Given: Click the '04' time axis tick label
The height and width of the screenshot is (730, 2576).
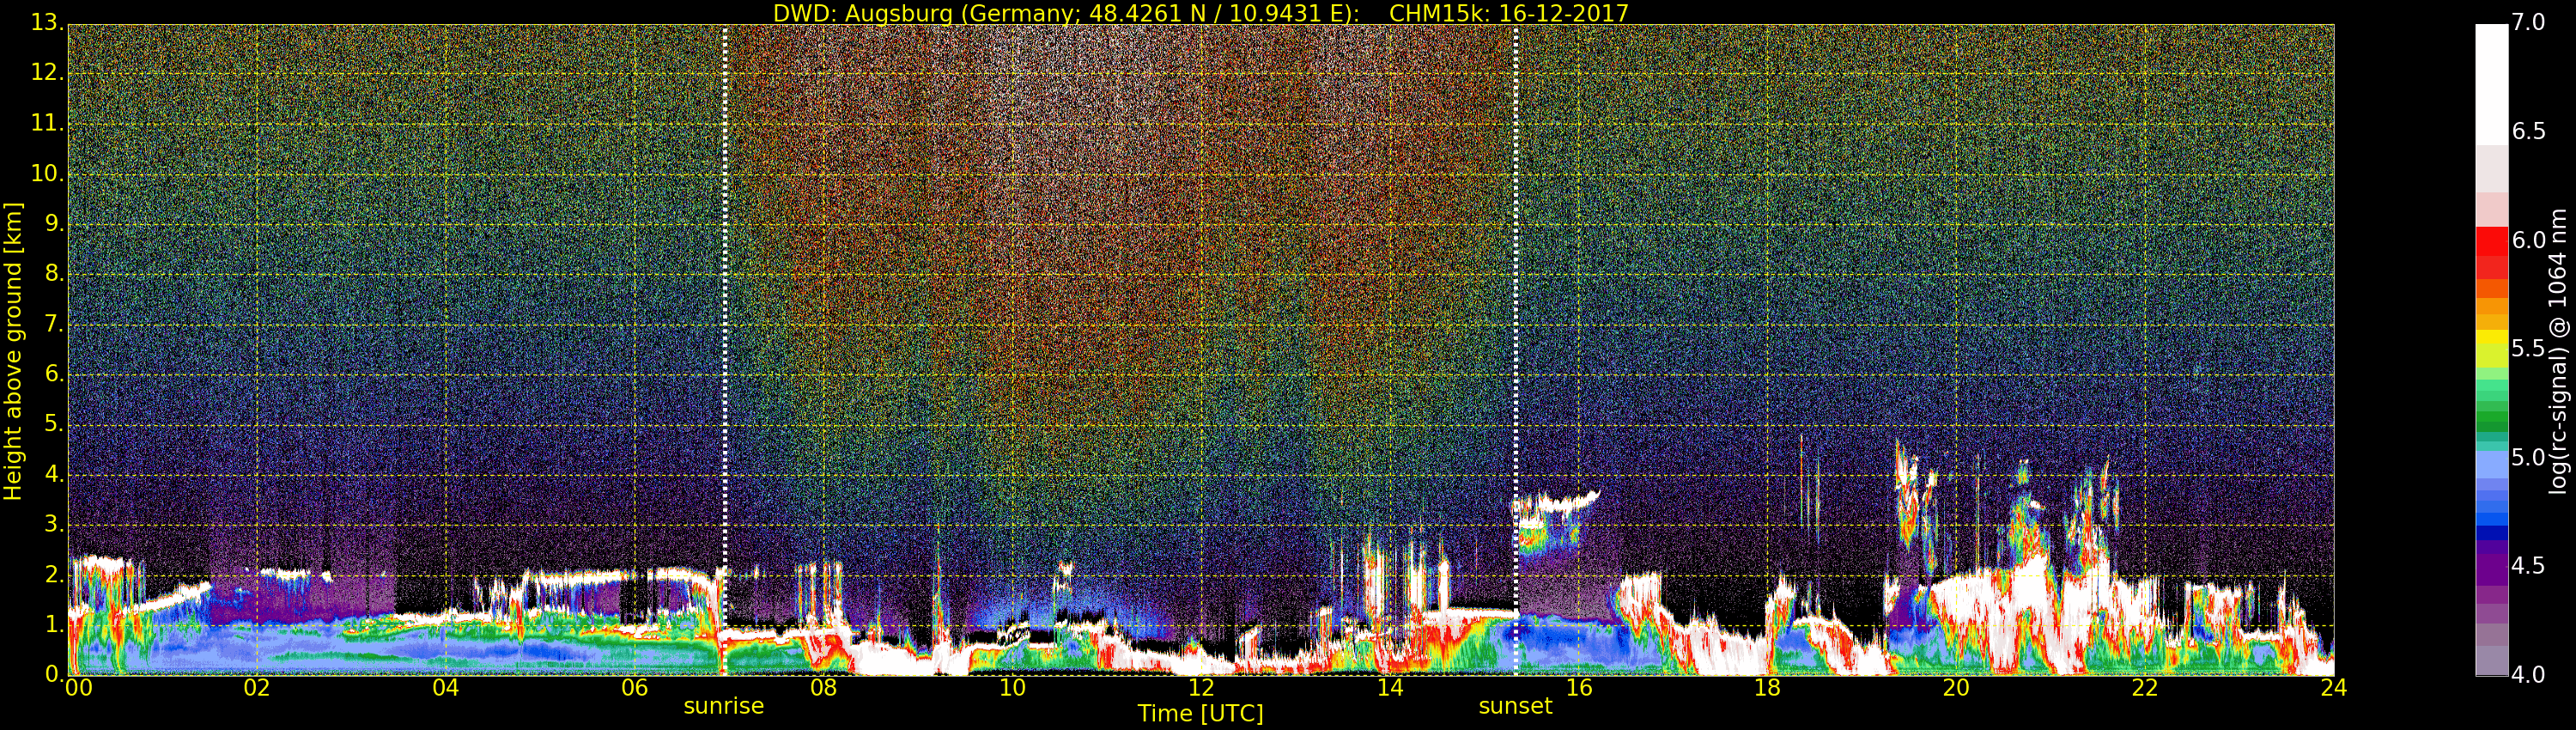Looking at the screenshot, I should 446,688.
